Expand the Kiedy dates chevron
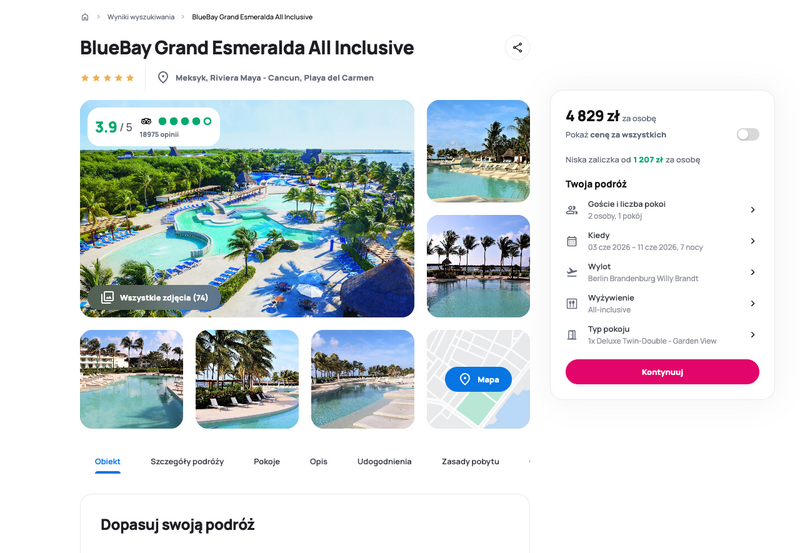 pos(753,241)
